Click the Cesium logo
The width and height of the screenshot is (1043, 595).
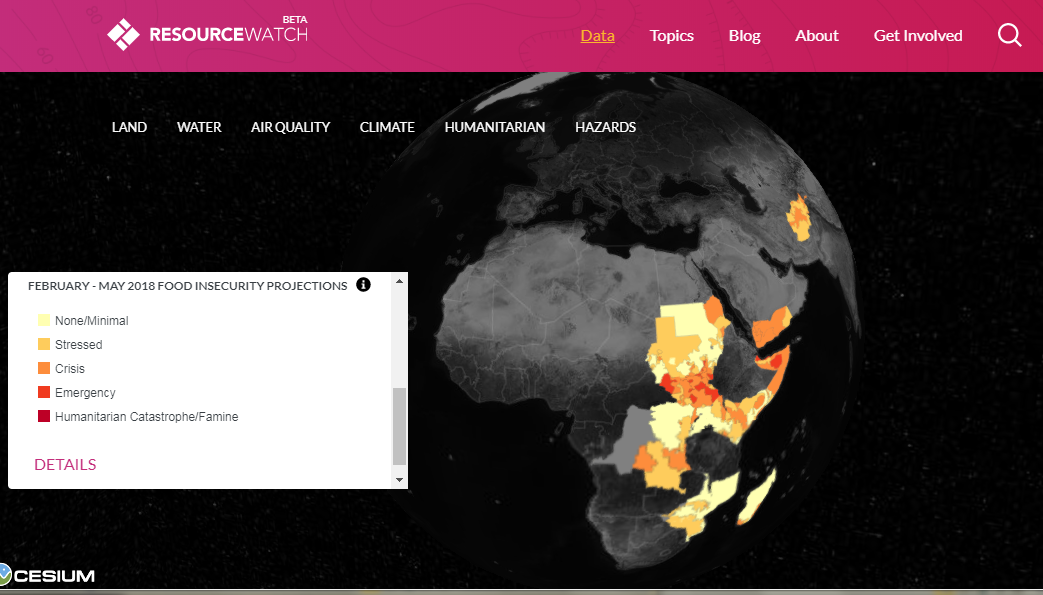point(48,575)
